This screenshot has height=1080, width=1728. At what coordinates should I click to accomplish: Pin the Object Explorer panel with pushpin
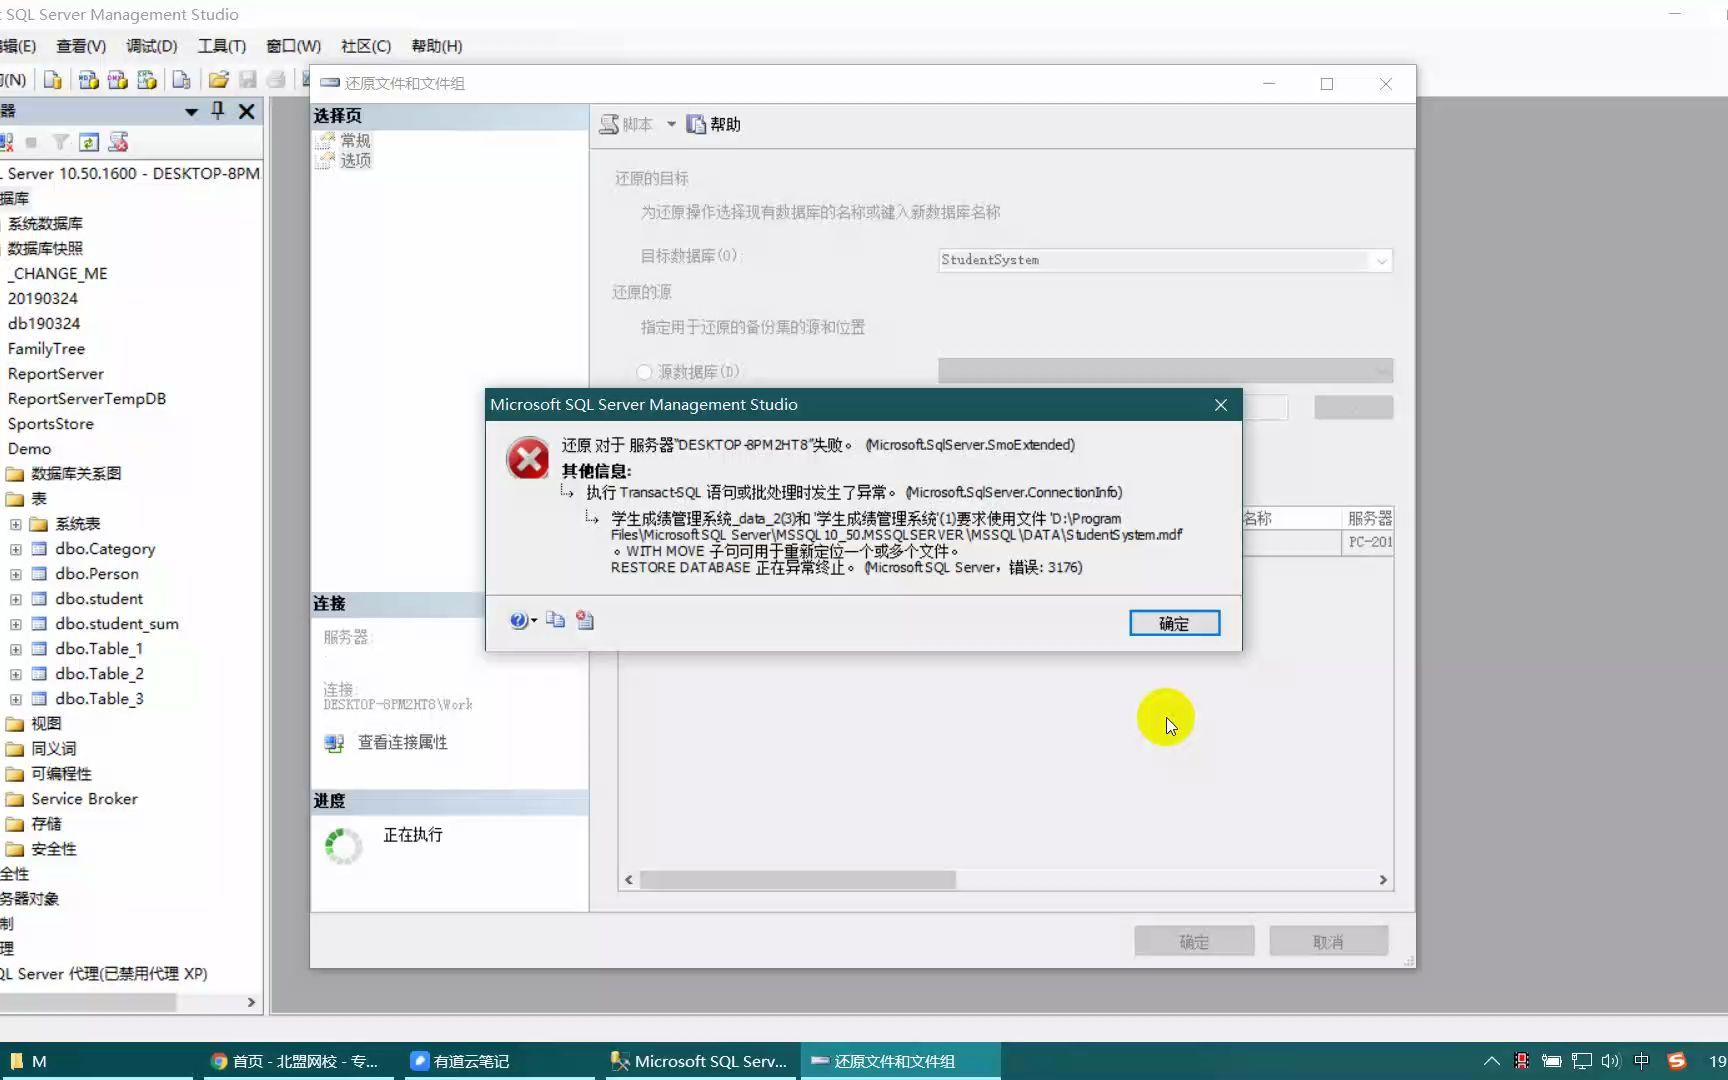point(218,111)
